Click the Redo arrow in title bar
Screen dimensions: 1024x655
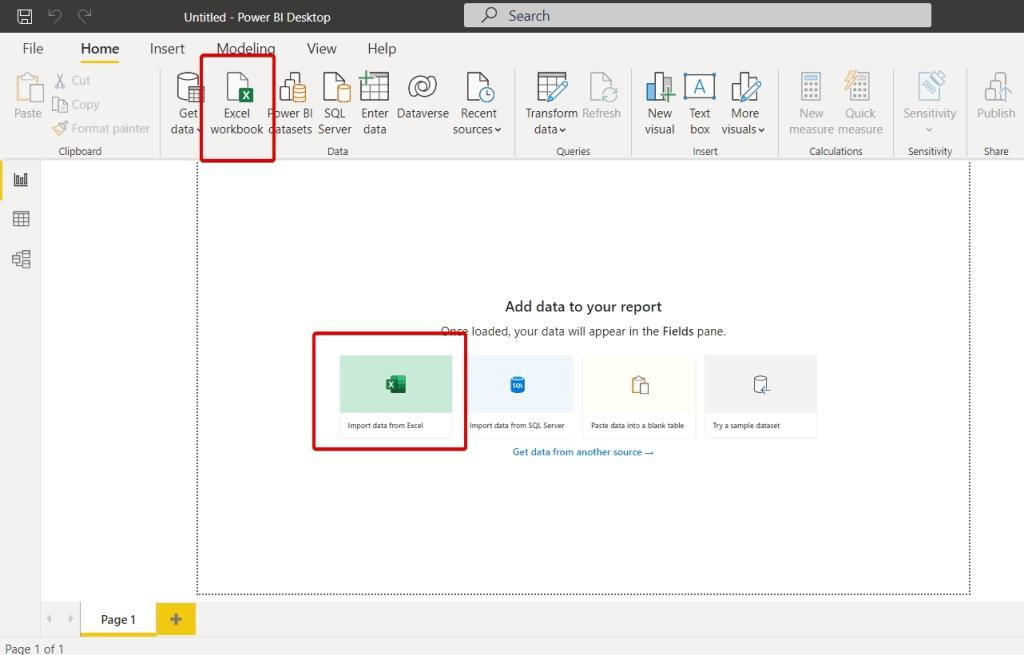(x=84, y=16)
